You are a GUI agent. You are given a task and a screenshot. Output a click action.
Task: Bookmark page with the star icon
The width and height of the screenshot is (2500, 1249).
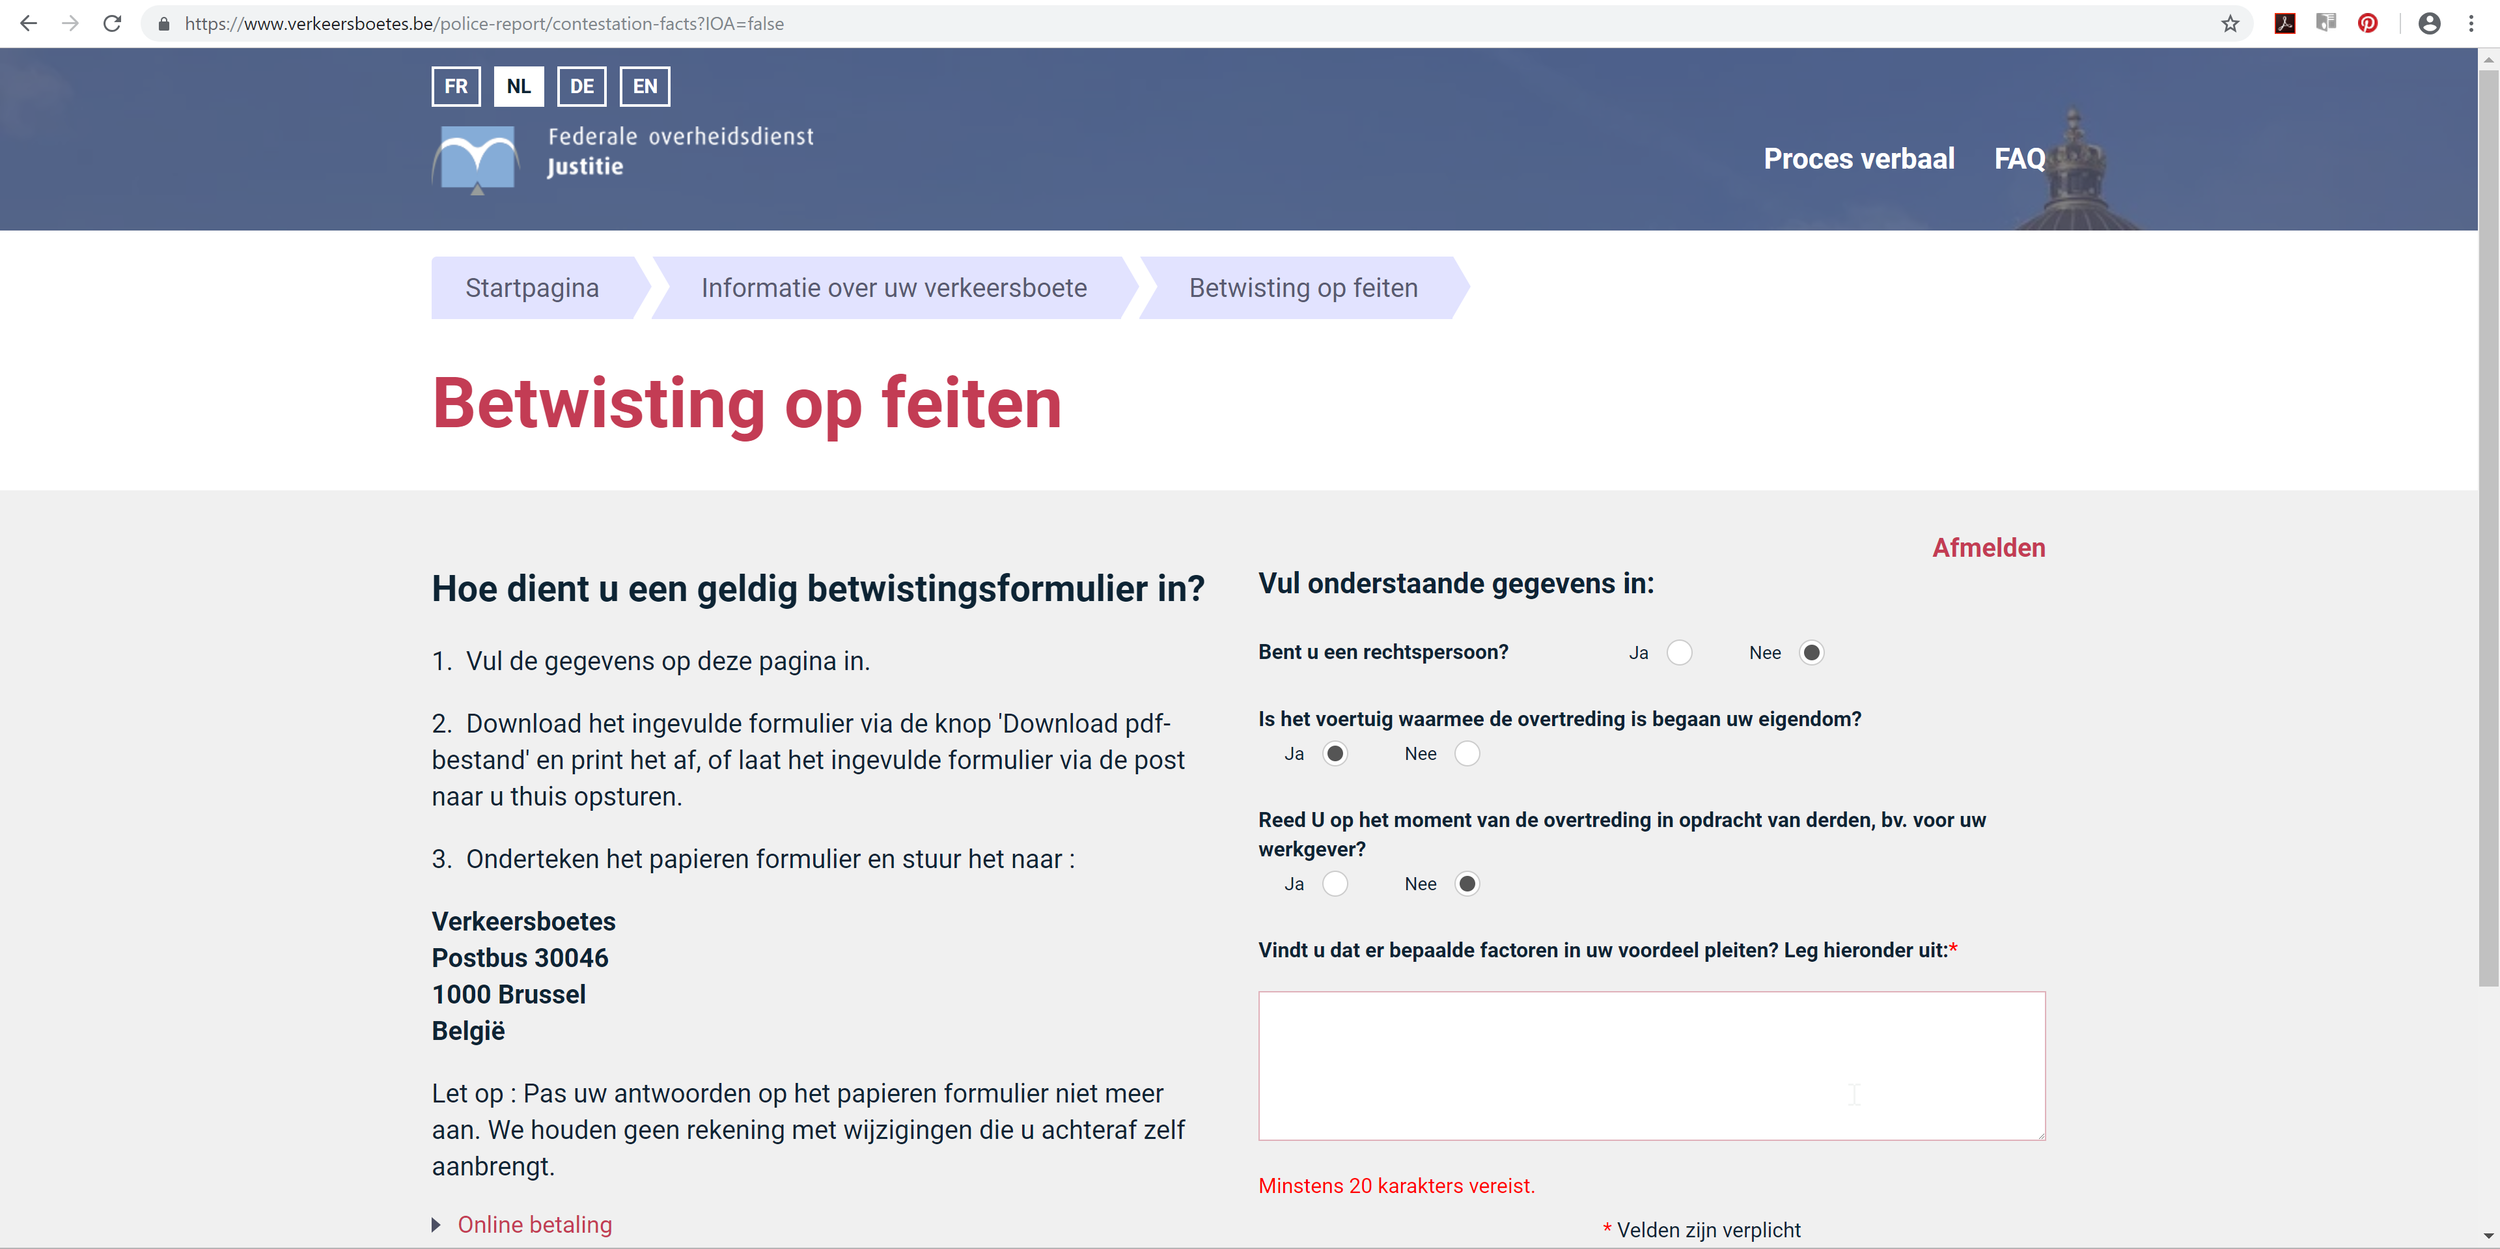tap(2229, 23)
